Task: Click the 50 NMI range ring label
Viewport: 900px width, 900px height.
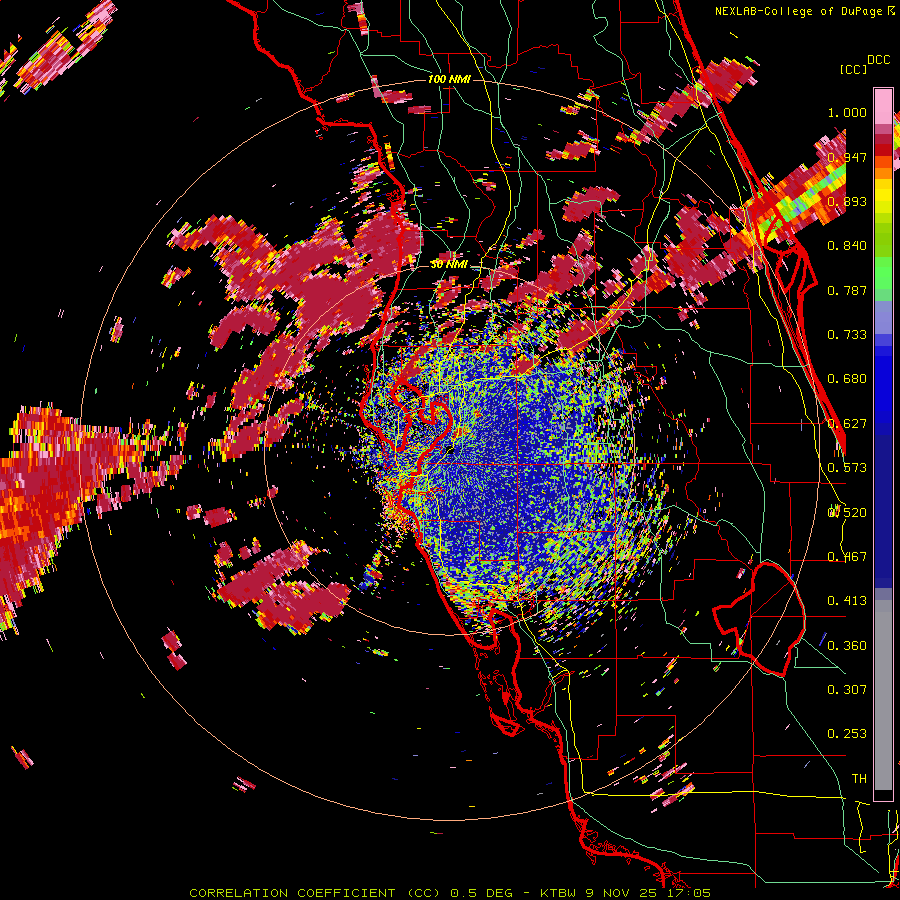Action: click(x=449, y=265)
